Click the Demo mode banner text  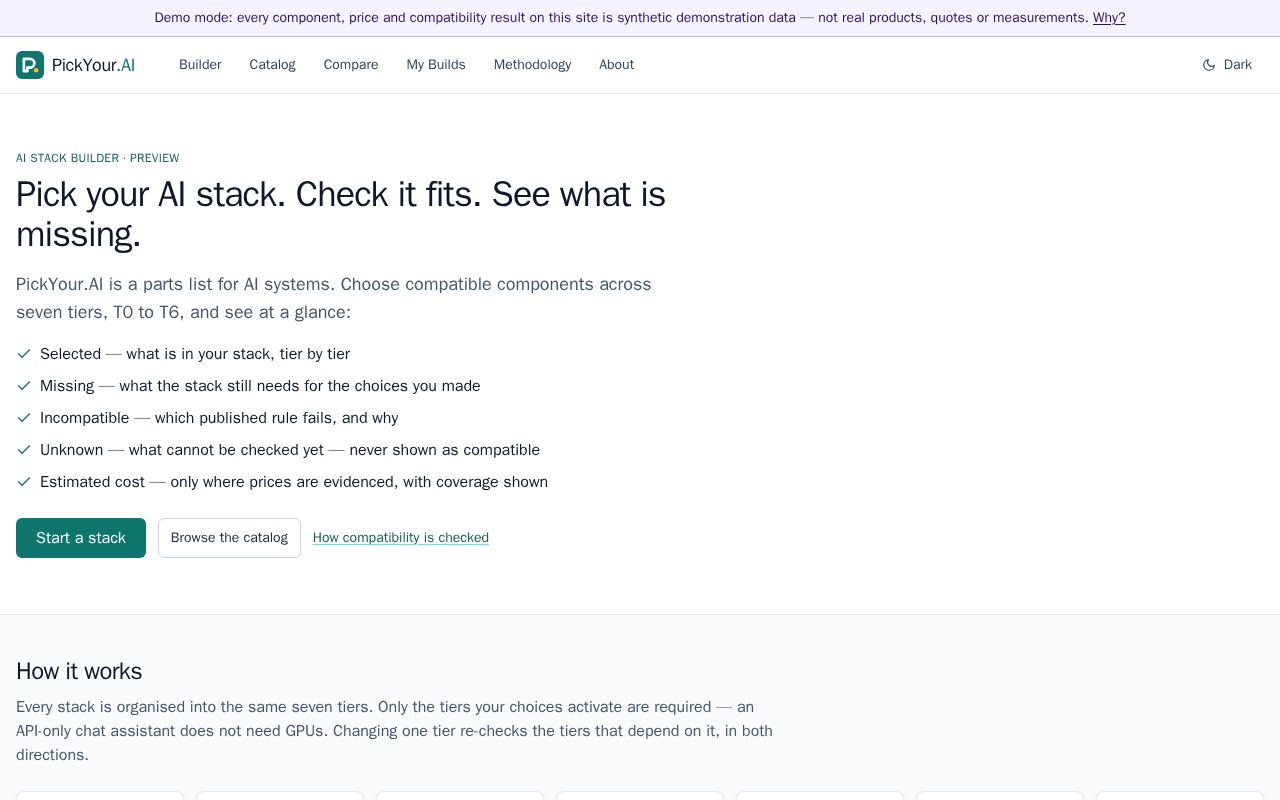tap(621, 18)
